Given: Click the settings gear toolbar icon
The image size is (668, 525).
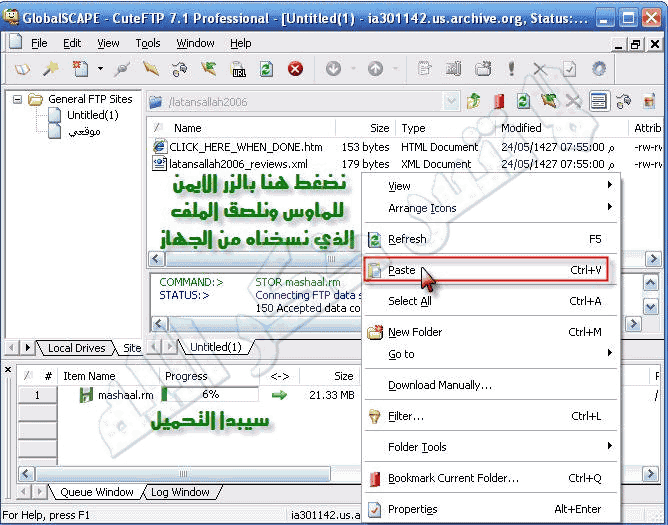Looking at the screenshot, I should 599,69.
